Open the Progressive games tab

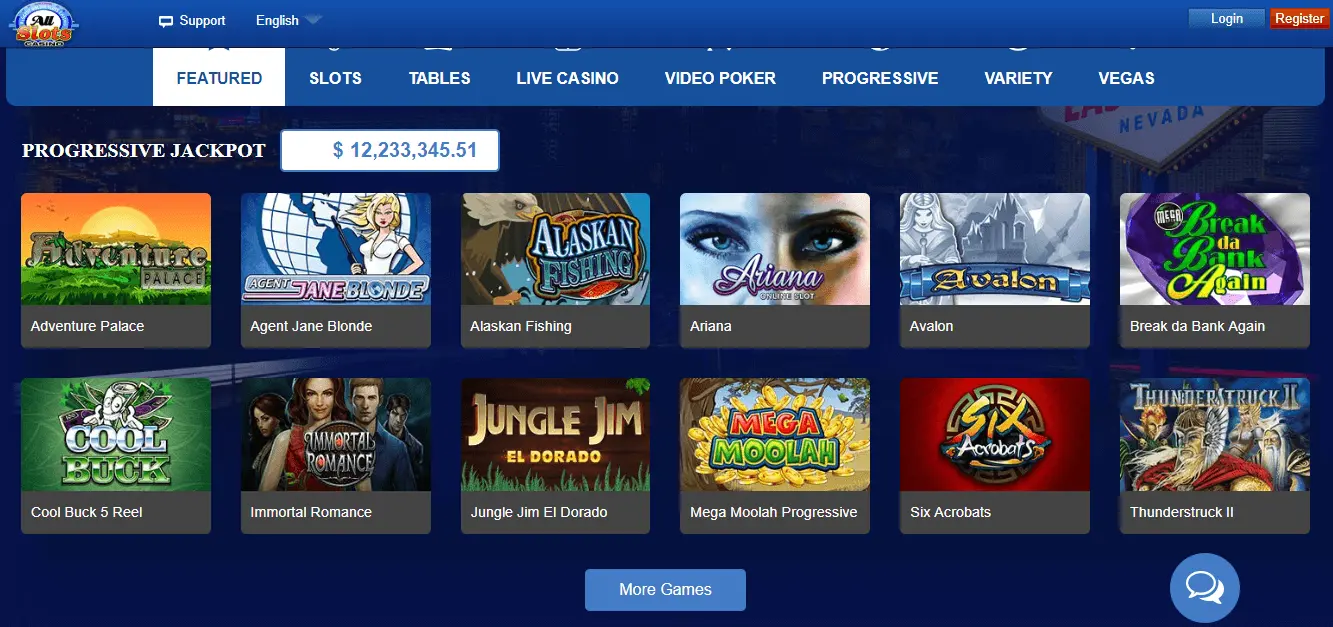pos(880,78)
